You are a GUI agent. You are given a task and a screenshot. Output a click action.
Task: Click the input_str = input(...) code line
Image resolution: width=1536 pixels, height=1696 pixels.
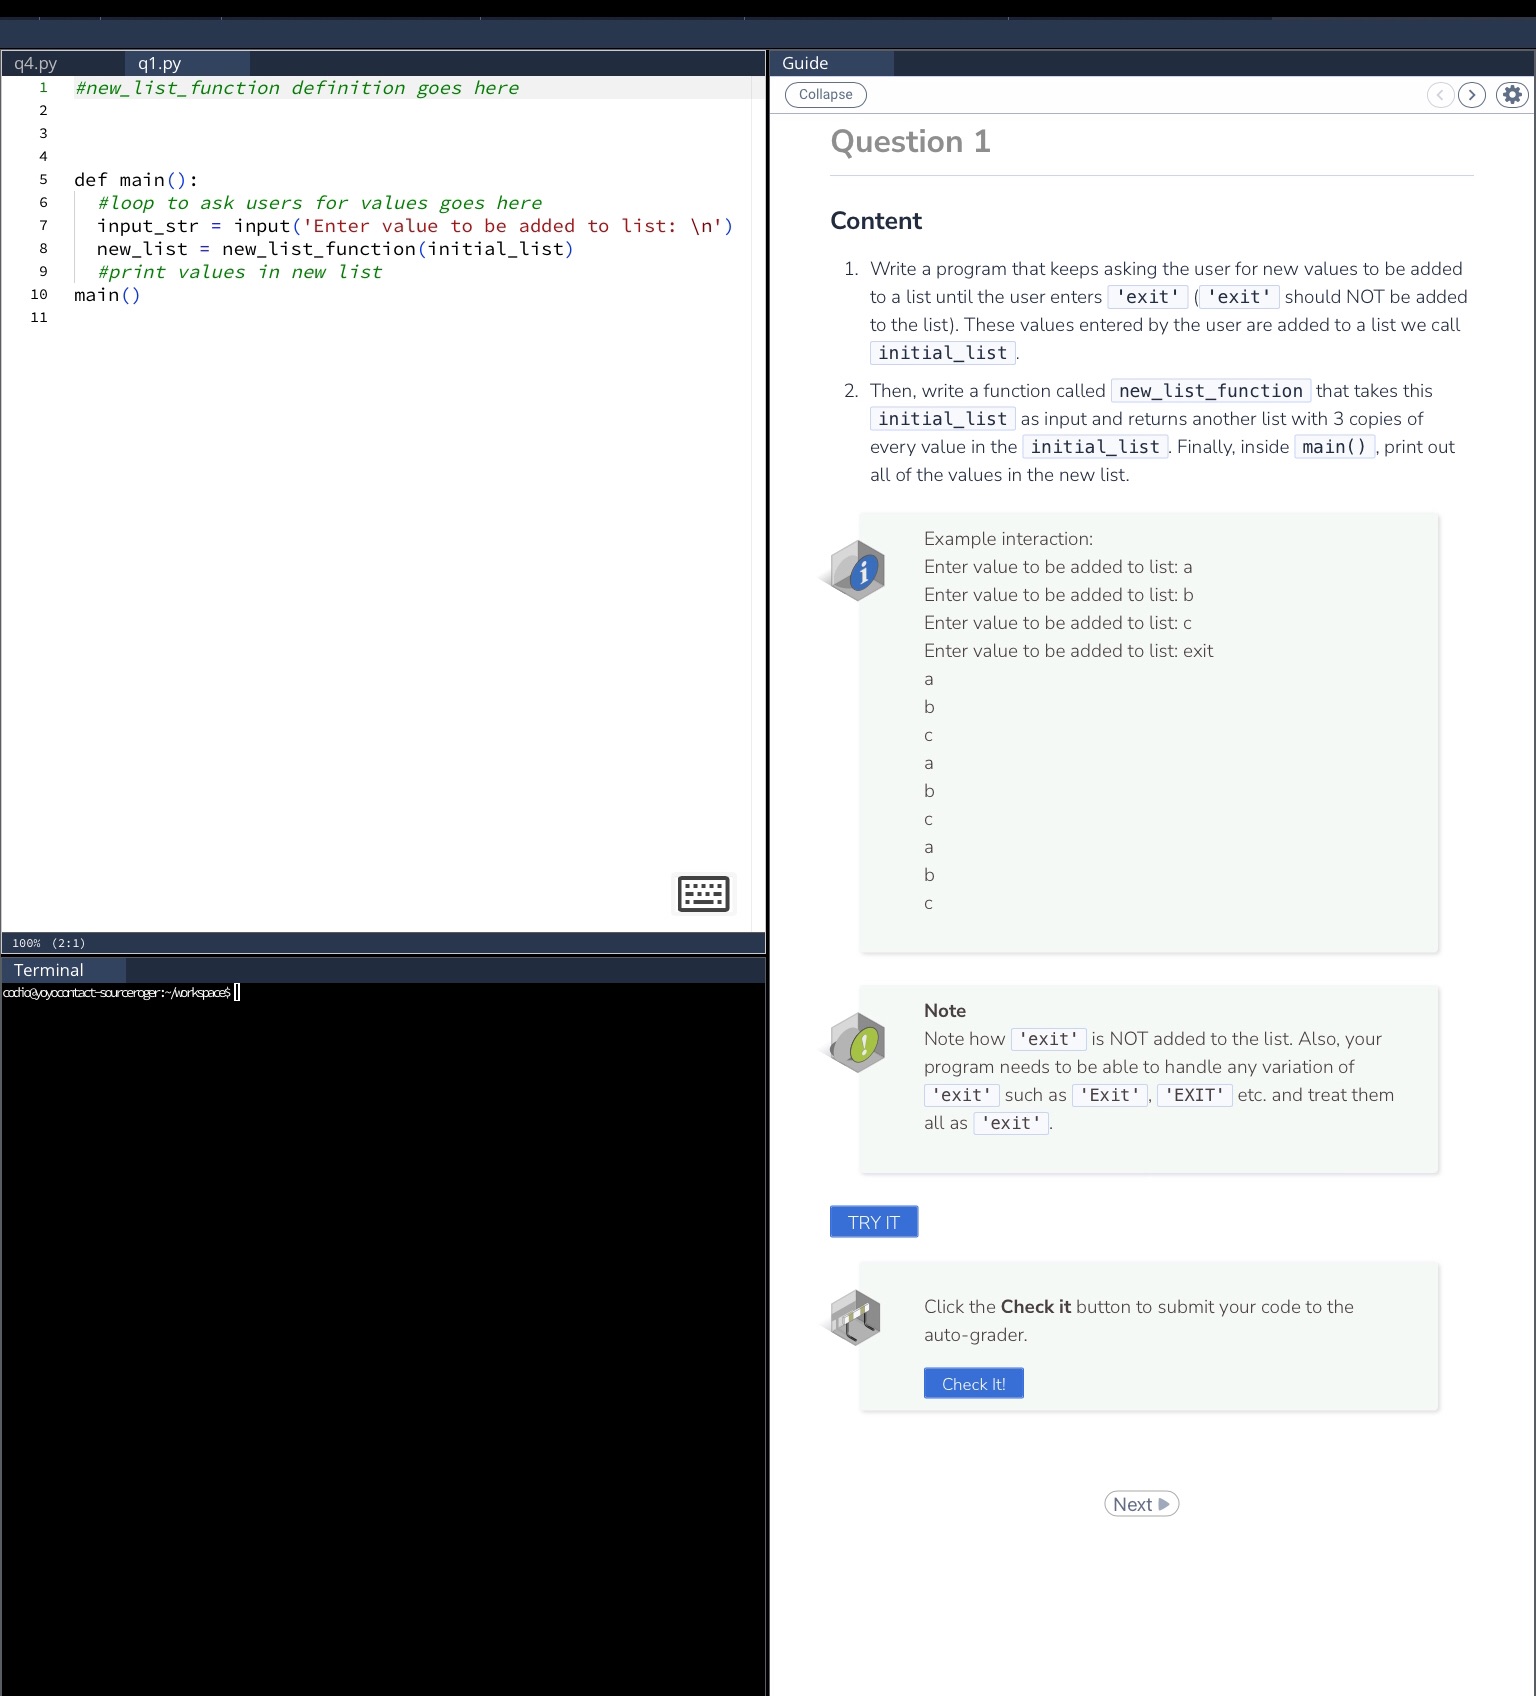(x=415, y=226)
